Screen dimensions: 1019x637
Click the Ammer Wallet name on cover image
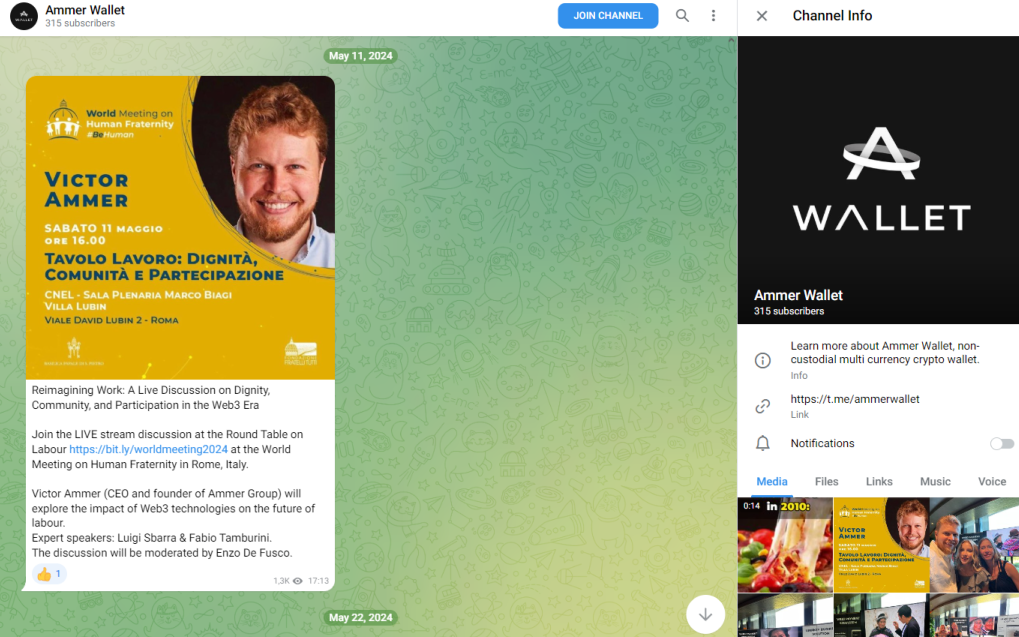tap(798, 295)
